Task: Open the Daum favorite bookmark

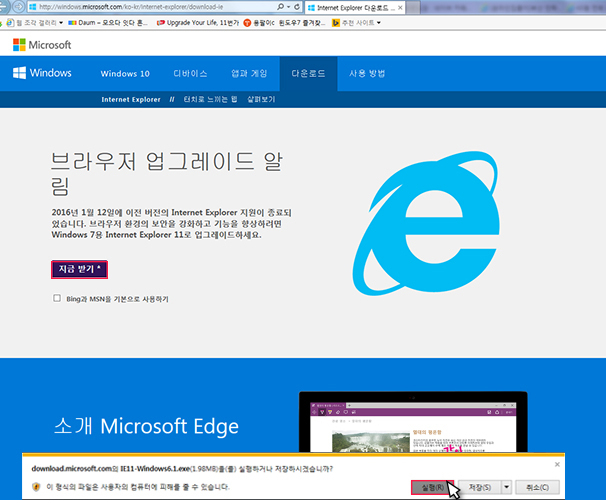Action: [x=108, y=23]
